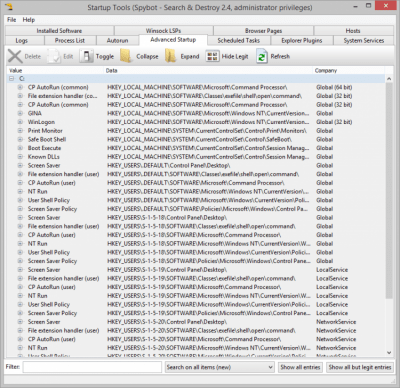
Task: Click the Delete toolbar icon
Action: click(x=15, y=56)
